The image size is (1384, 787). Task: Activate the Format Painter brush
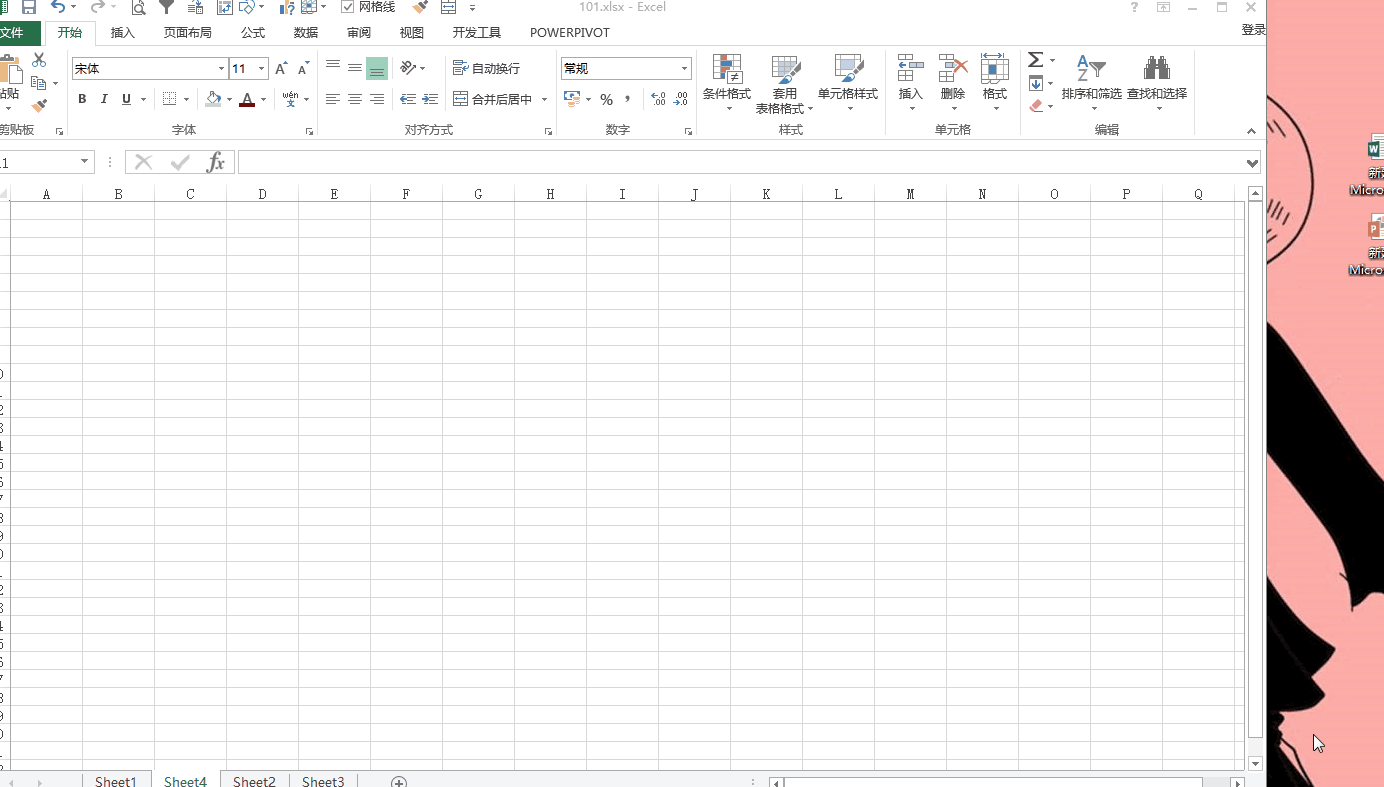click(x=39, y=105)
